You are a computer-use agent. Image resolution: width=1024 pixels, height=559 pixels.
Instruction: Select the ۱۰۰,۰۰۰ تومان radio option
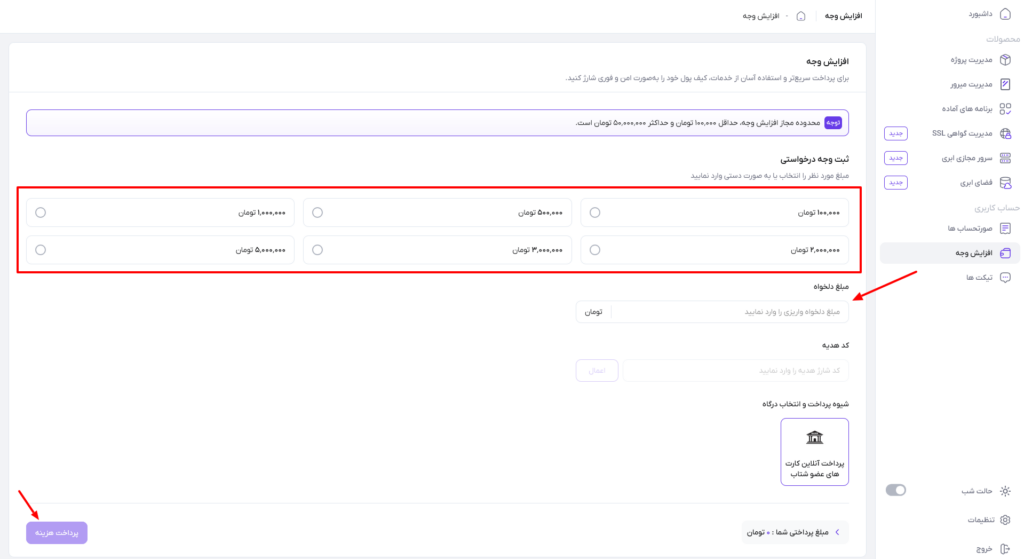click(x=594, y=212)
